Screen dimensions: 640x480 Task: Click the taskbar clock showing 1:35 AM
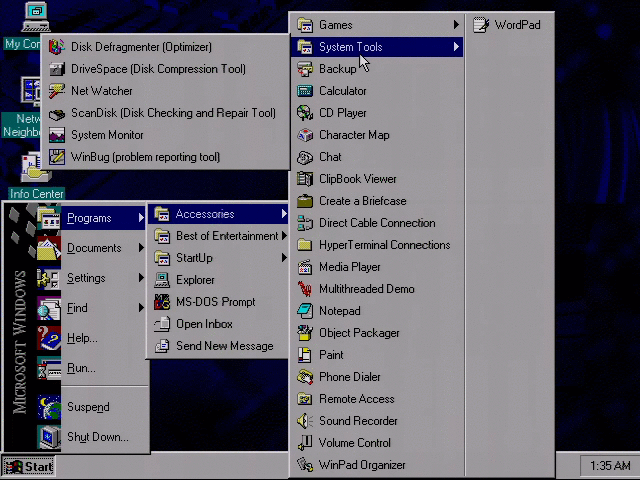point(610,465)
